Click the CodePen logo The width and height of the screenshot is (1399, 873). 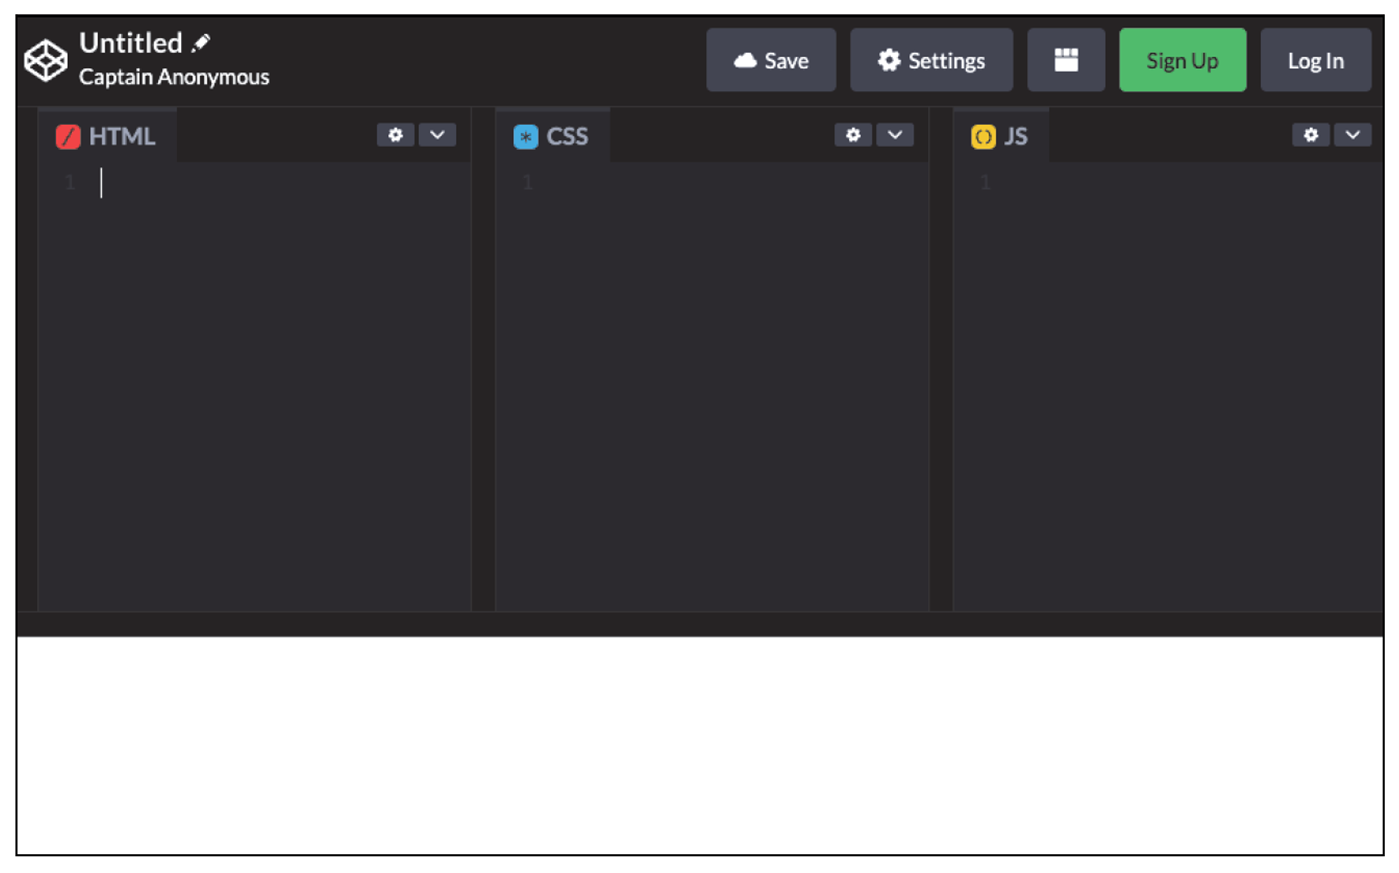44,59
